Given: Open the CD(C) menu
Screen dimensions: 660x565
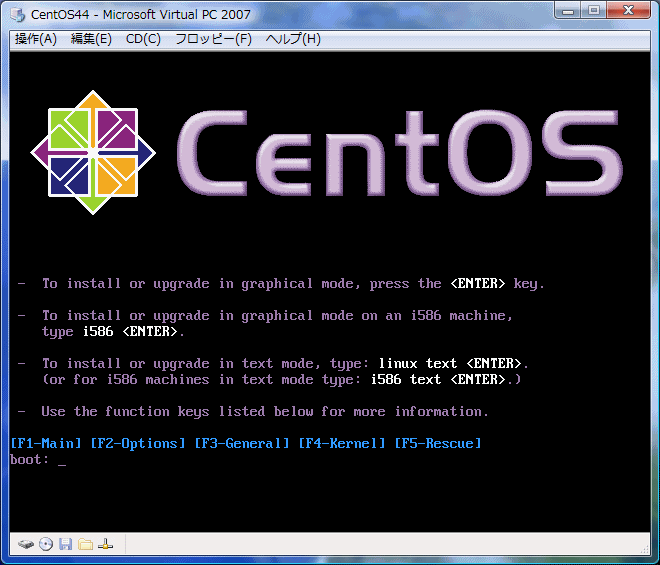Looking at the screenshot, I should [143, 39].
